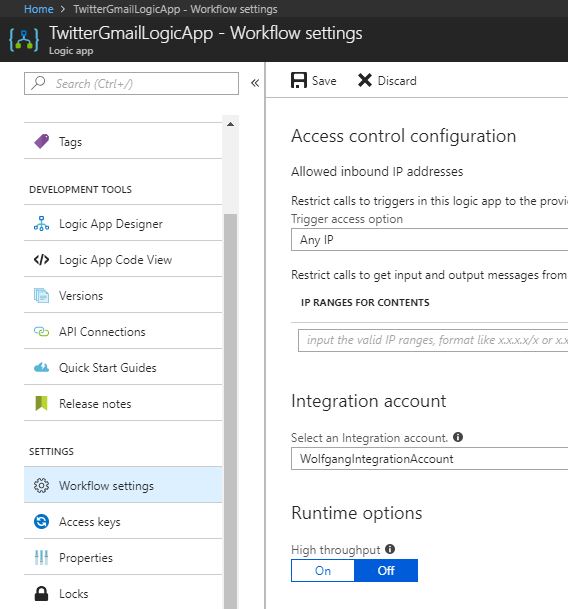Viewport: 568px width, 609px height.
Task: Open Locks settings
Action: tap(123, 593)
